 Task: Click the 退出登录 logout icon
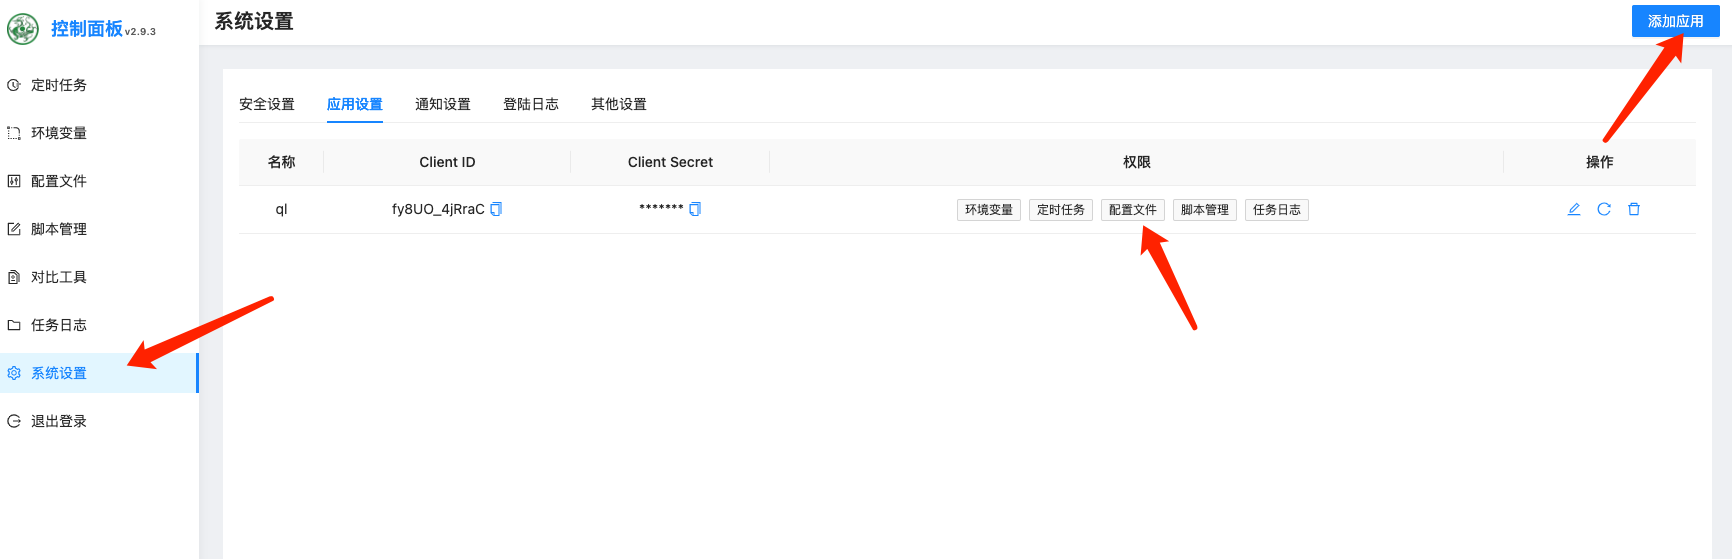[x=14, y=421]
